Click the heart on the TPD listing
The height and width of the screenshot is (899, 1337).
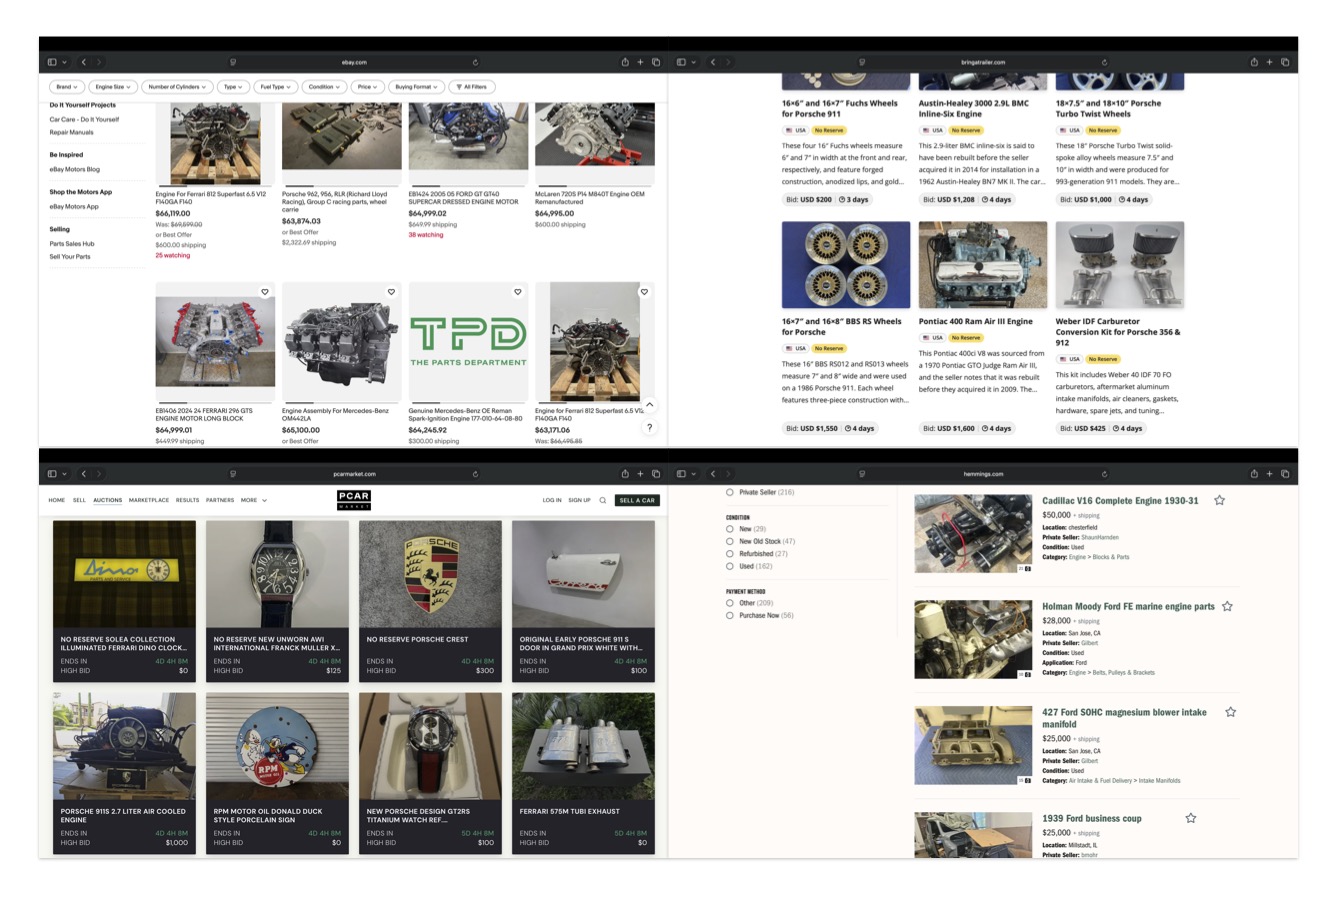tap(518, 292)
